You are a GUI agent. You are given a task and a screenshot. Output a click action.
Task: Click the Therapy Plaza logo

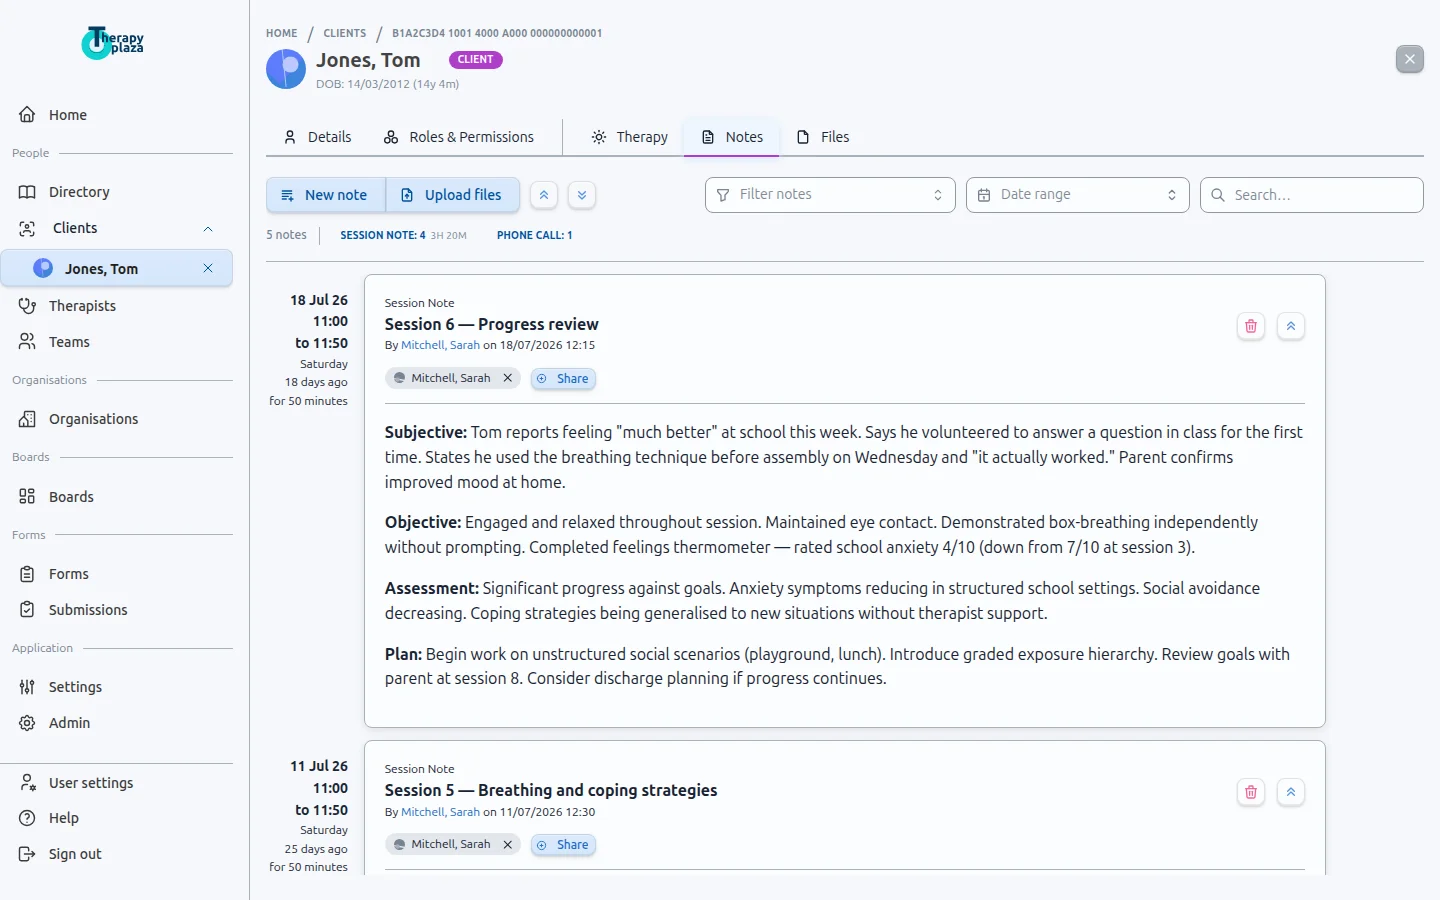point(113,42)
